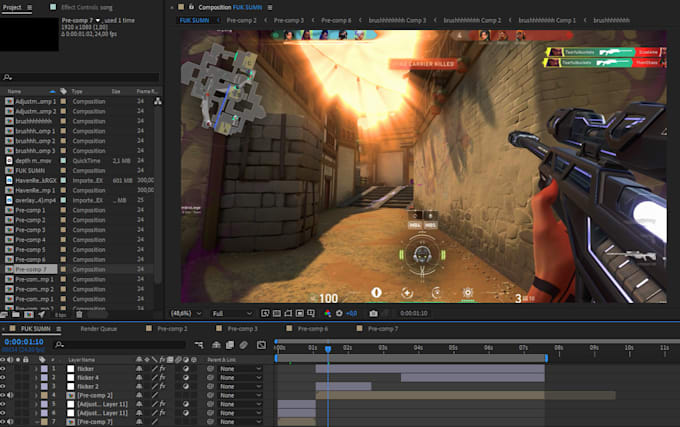The image size is (680, 427).
Task: Create a new composition icon in project panel
Action: tap(29, 315)
